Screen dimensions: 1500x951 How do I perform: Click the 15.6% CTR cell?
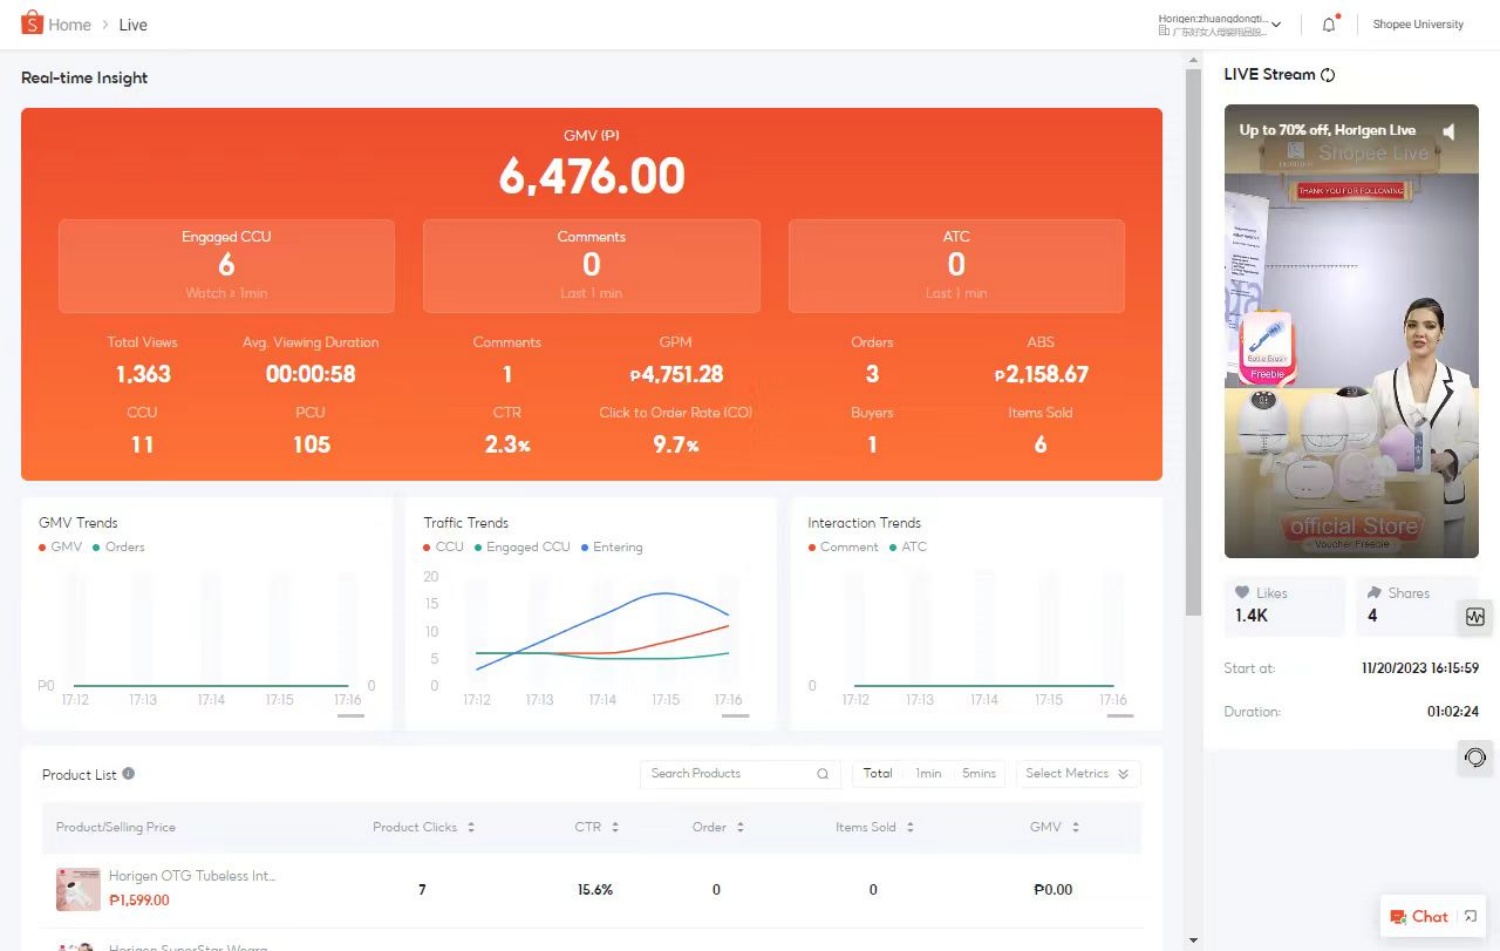click(595, 890)
